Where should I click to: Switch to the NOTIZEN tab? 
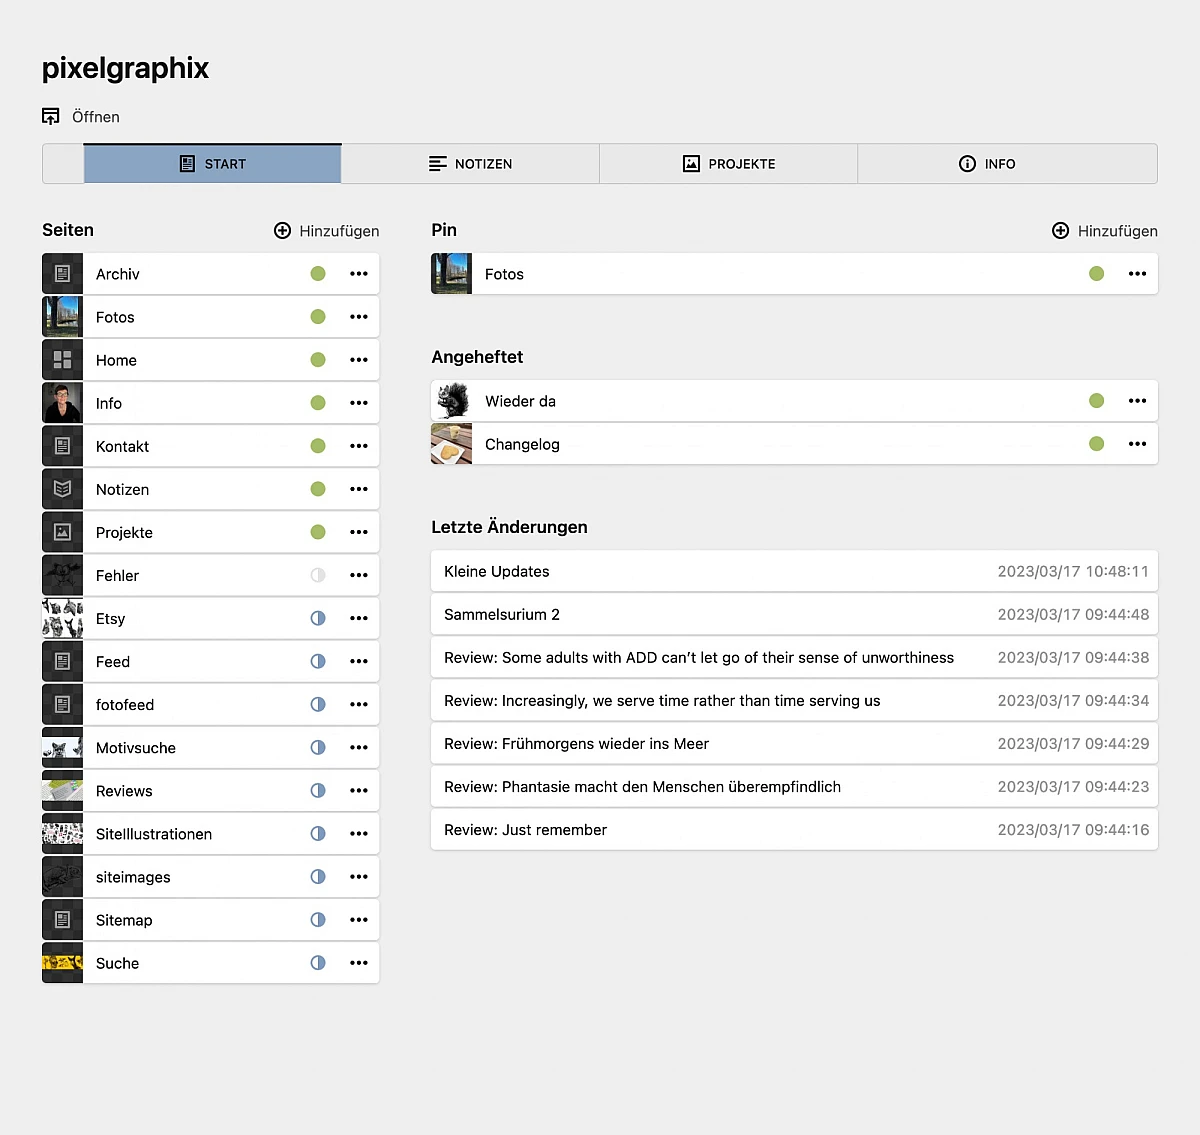(x=470, y=164)
